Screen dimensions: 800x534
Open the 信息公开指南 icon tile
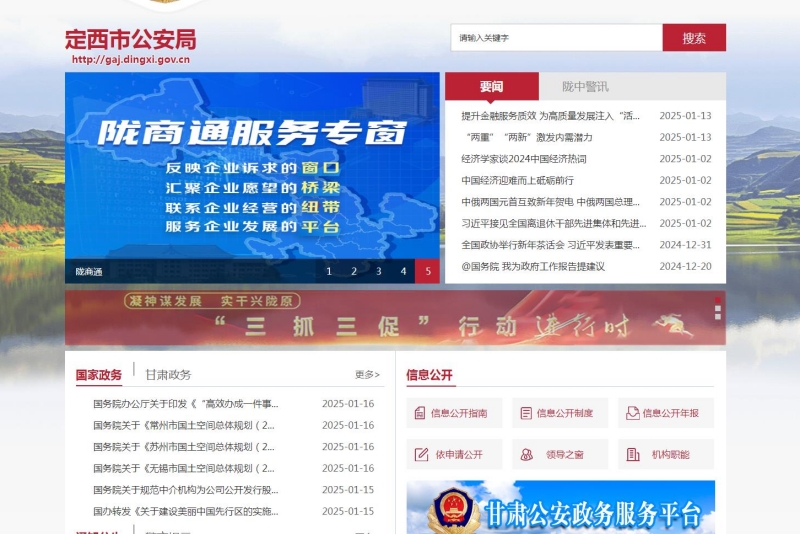pyautogui.click(x=421, y=413)
